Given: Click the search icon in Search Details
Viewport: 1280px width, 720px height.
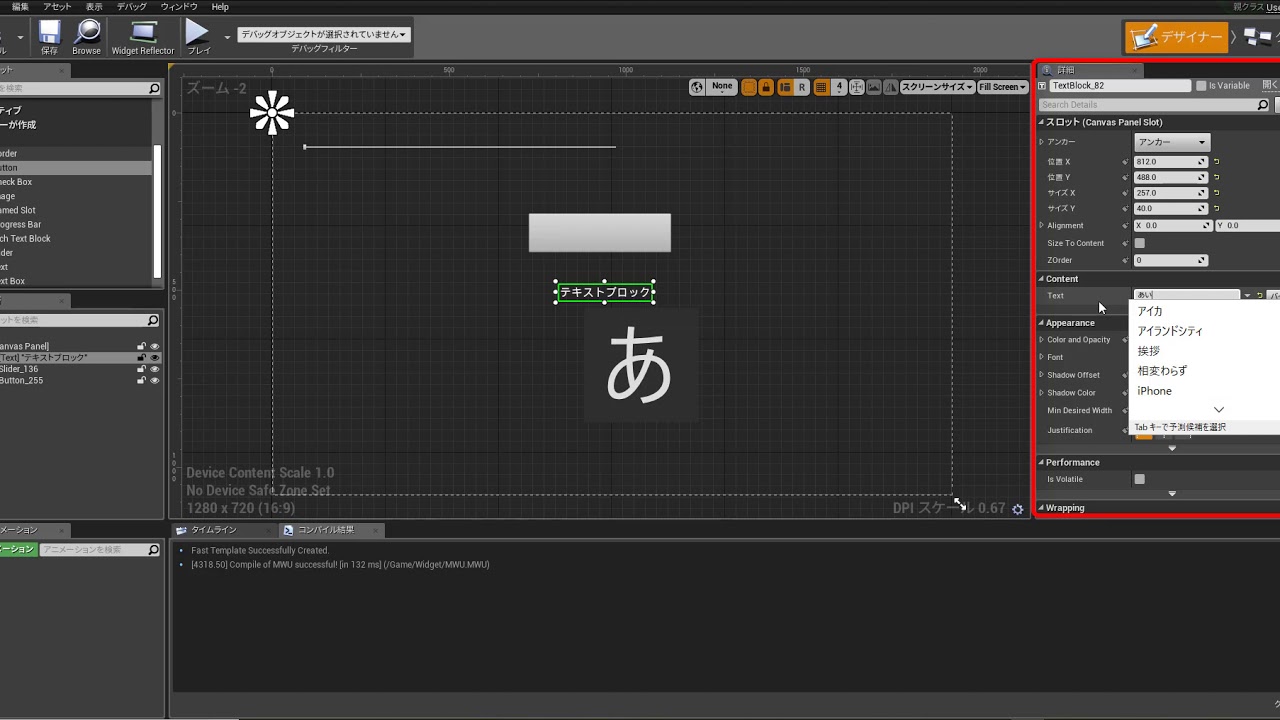Looking at the screenshot, I should tap(1263, 105).
